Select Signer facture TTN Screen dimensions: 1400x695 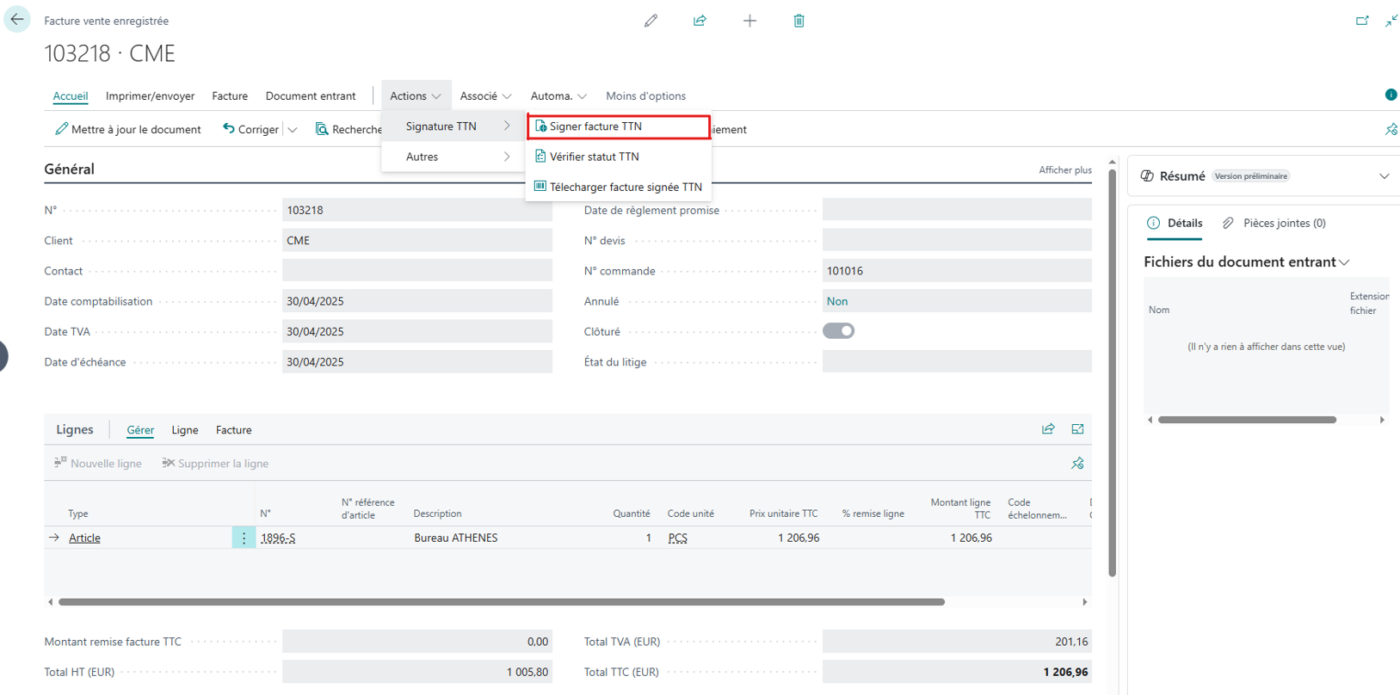point(619,127)
